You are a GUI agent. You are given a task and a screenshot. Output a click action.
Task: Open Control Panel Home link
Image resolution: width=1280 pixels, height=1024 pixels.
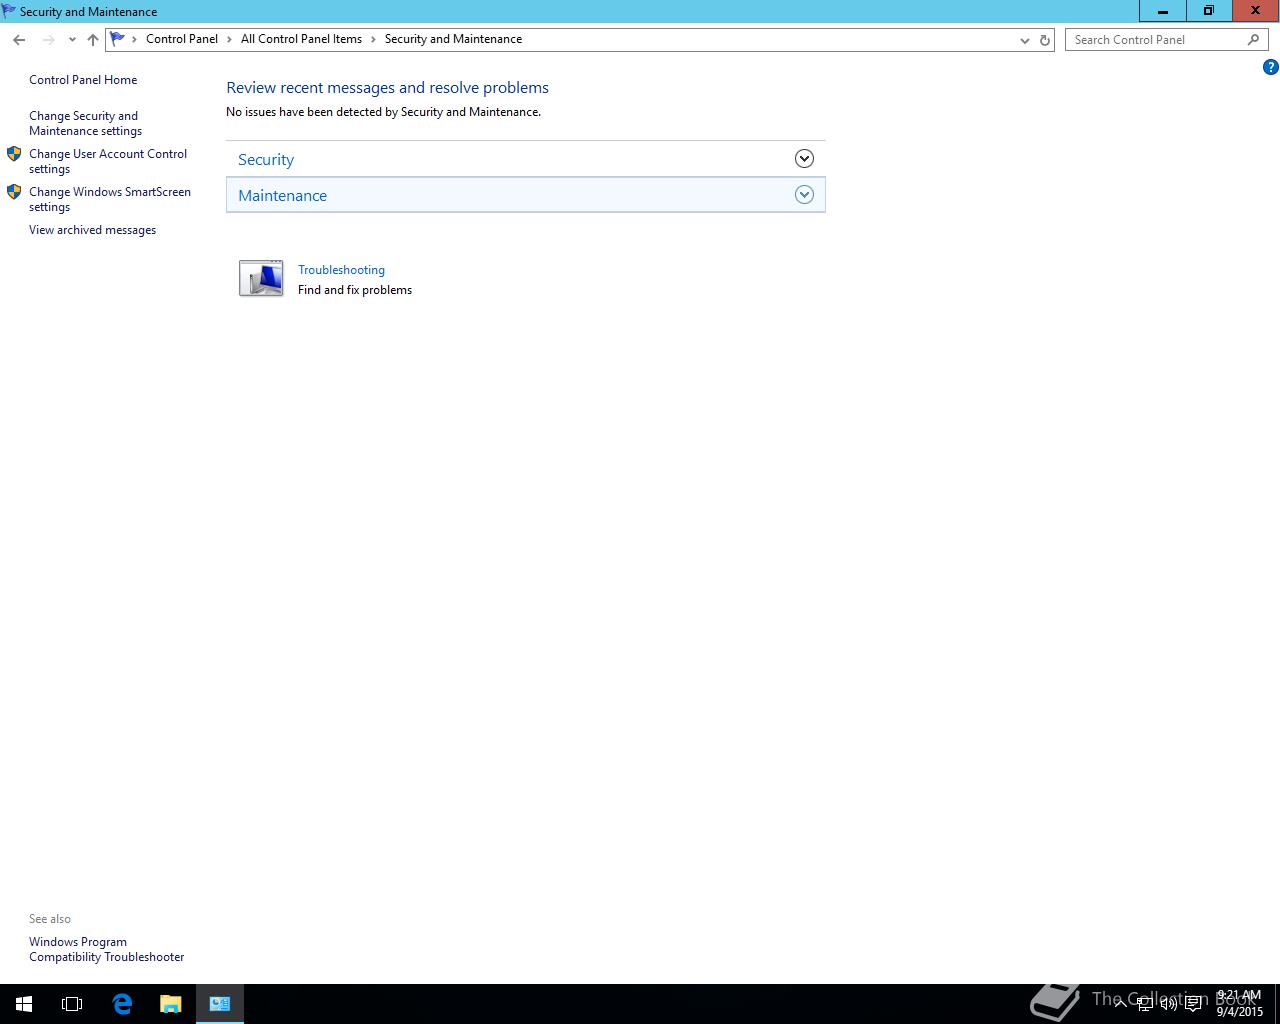click(83, 80)
